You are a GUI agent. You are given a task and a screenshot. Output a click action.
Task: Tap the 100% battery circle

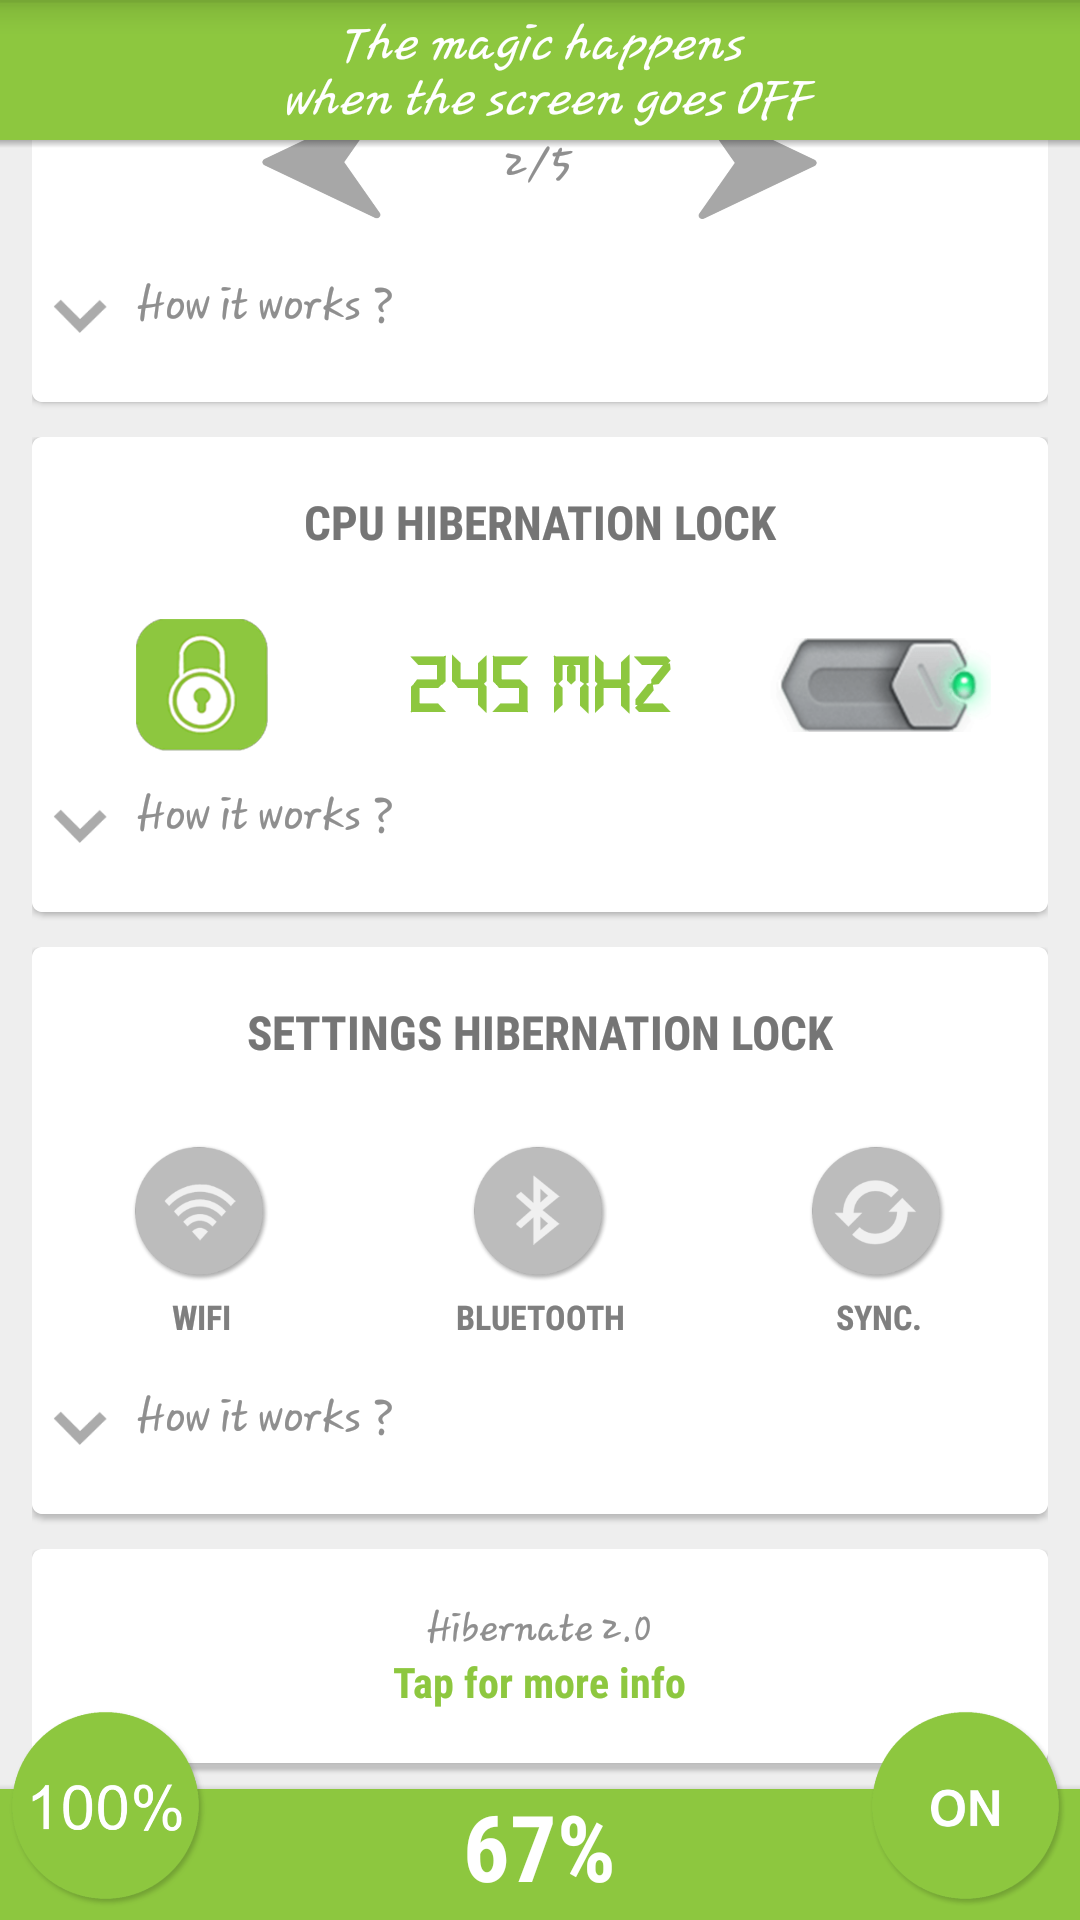[106, 1806]
